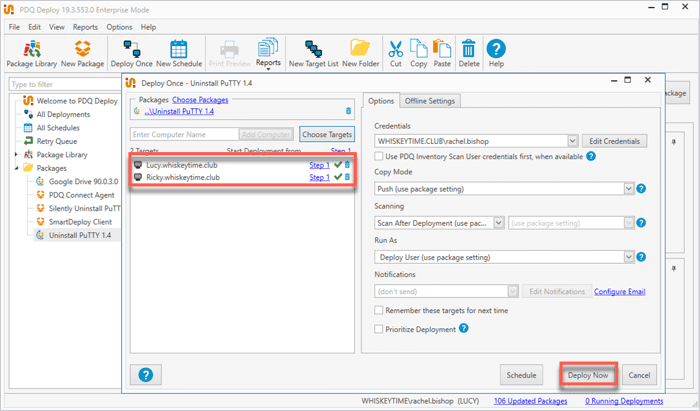The height and width of the screenshot is (411, 700).
Task: Select the Options tab in dialog
Action: coord(381,101)
